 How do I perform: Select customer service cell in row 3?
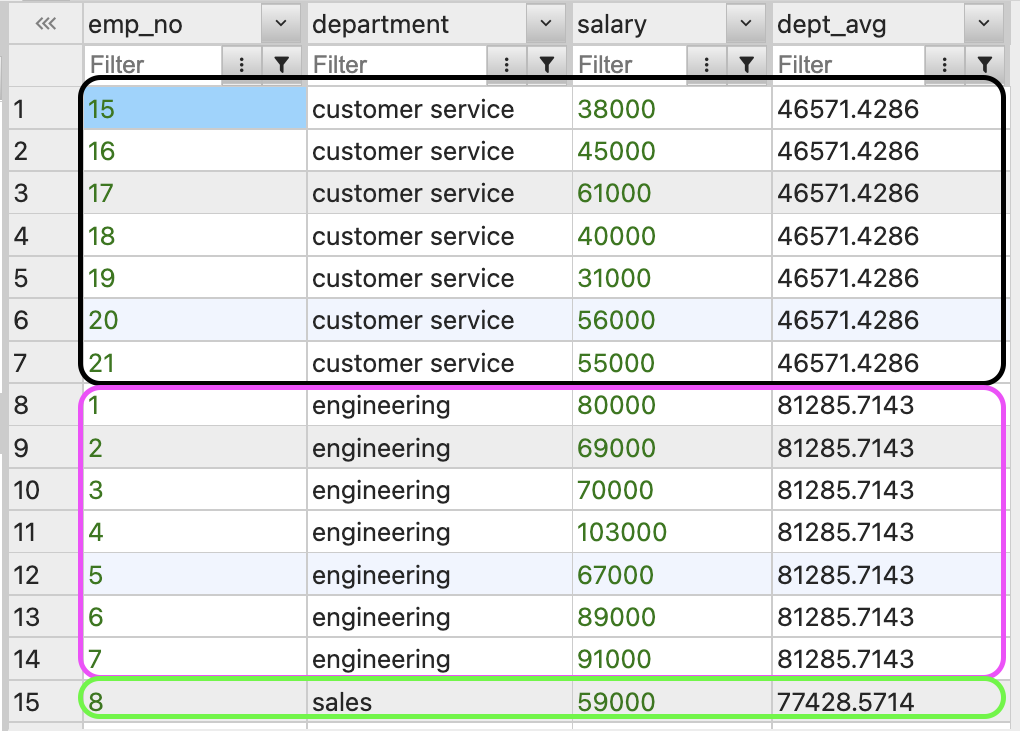point(439,193)
